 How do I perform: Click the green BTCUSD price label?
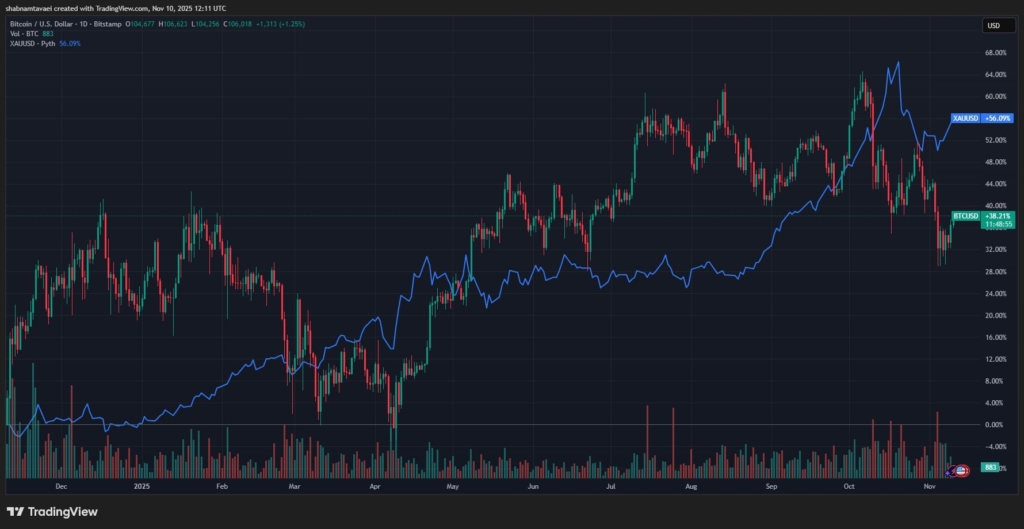(966, 215)
